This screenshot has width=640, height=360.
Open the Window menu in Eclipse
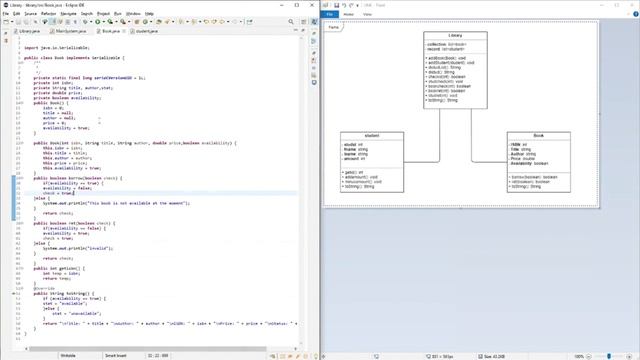133,13
